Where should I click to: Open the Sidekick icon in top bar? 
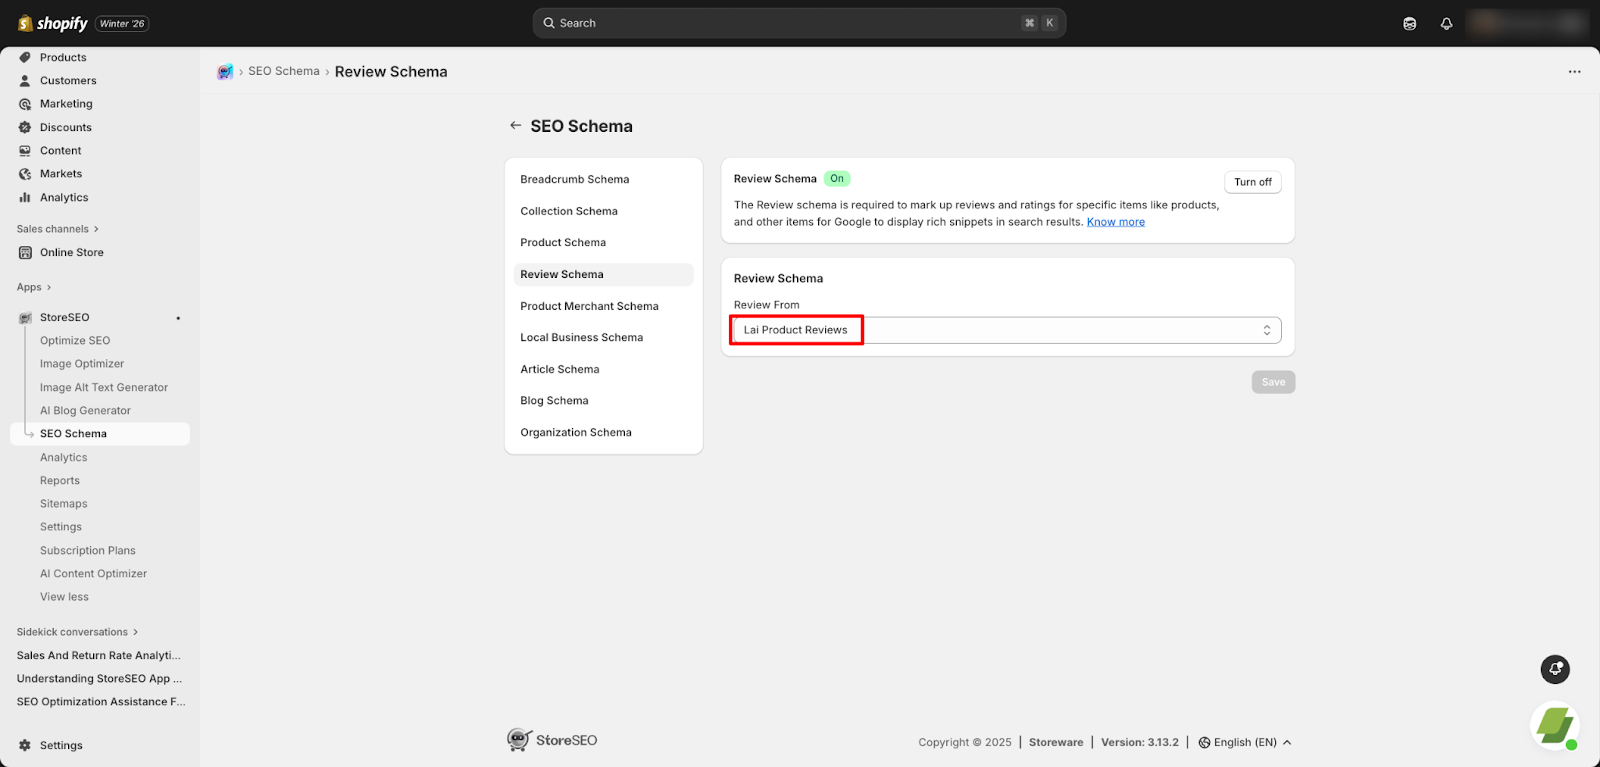click(1410, 23)
